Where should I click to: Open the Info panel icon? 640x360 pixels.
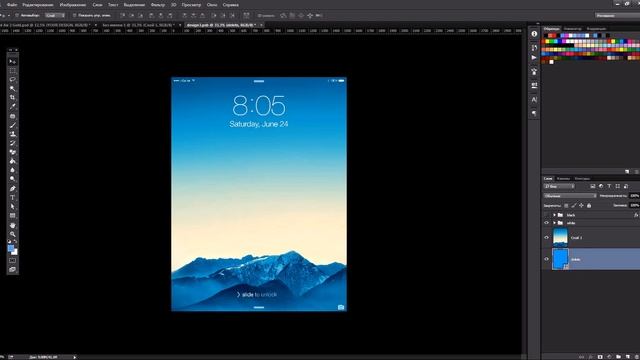534,34
